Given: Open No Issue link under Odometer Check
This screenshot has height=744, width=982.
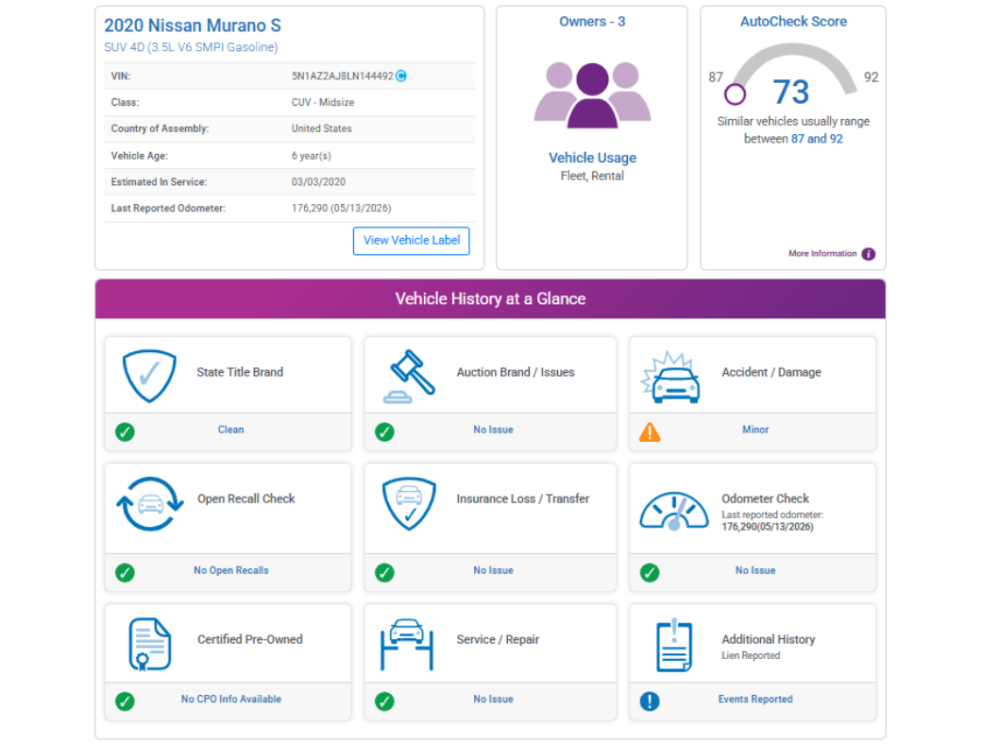Looking at the screenshot, I should [755, 571].
